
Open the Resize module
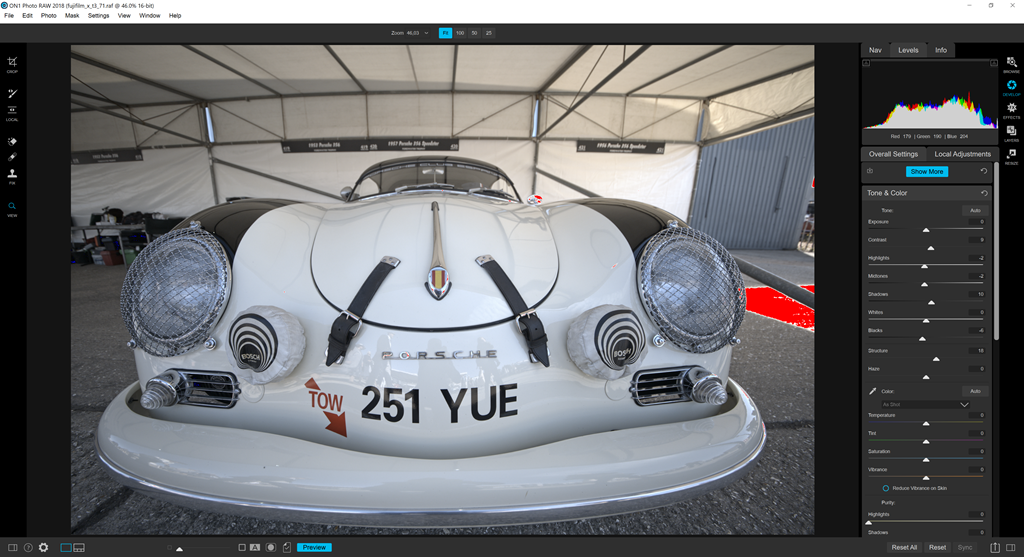click(x=1011, y=155)
